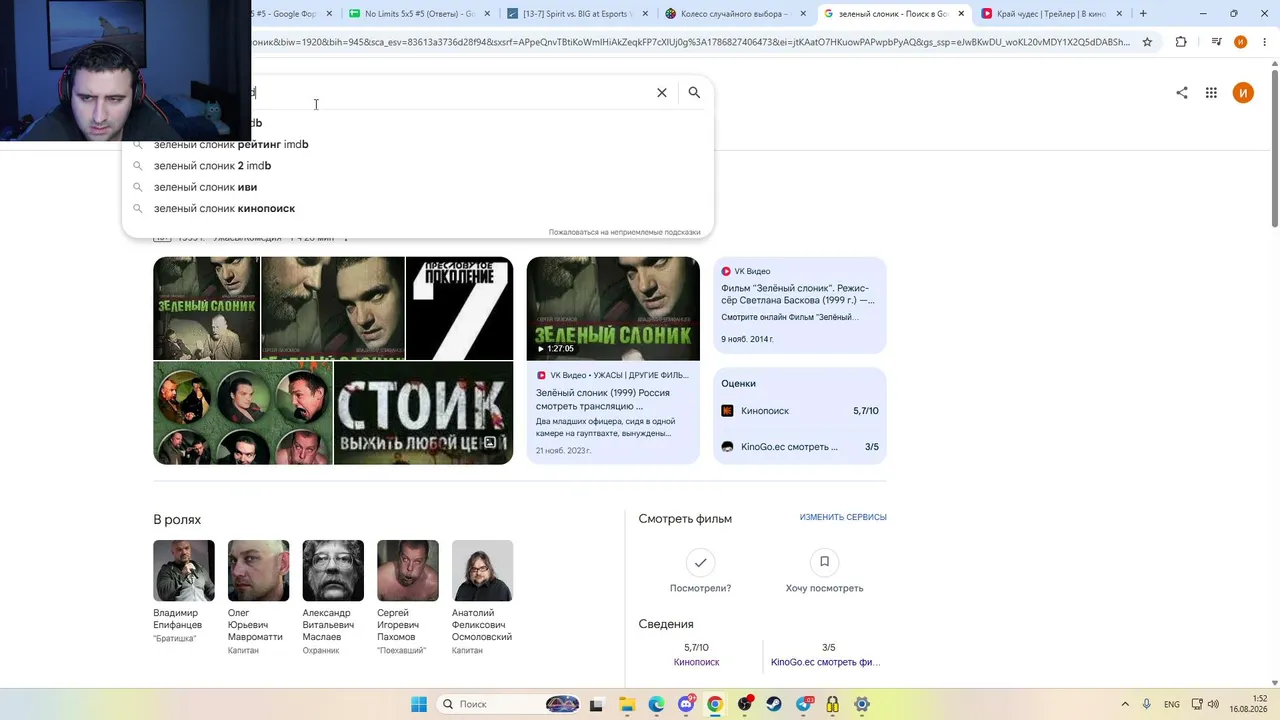Open VK Видео result 'Фильм Зелёный слоник'
The width and height of the screenshot is (1280, 720).
[800, 305]
